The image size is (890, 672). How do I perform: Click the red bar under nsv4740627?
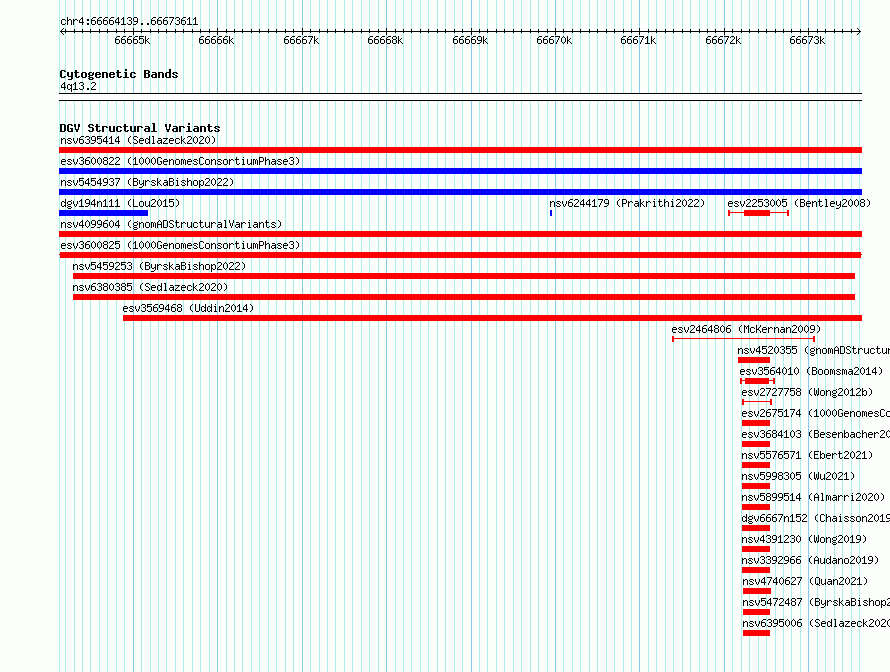757,591
